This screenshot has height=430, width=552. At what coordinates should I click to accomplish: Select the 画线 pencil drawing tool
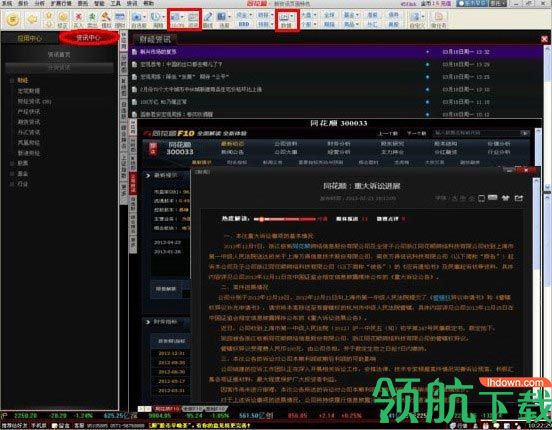[x=208, y=20]
